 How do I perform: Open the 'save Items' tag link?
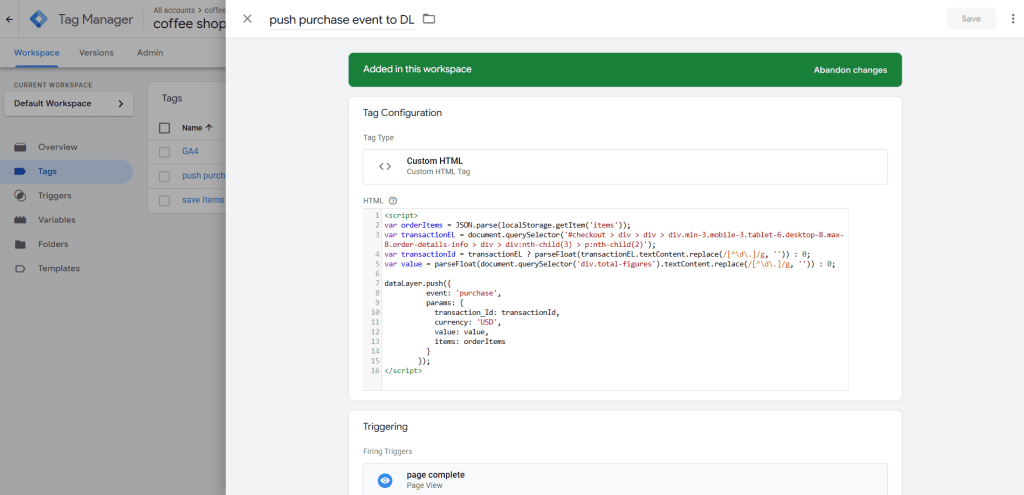(203, 200)
